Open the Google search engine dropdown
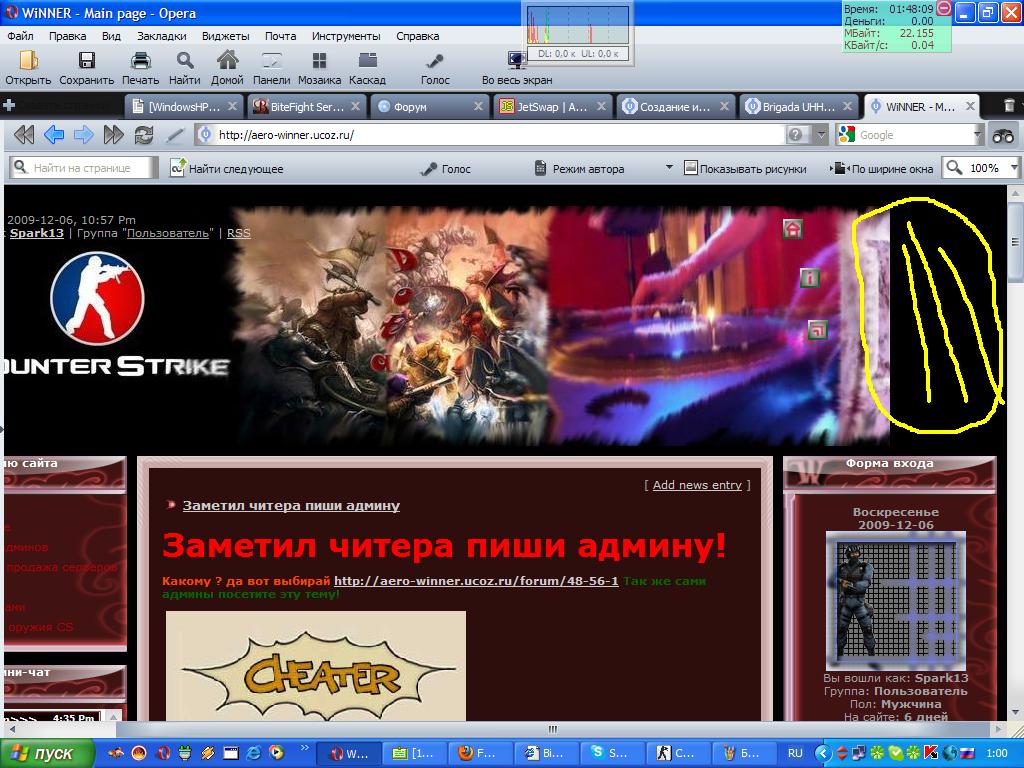The height and width of the screenshot is (768, 1024). click(978, 135)
